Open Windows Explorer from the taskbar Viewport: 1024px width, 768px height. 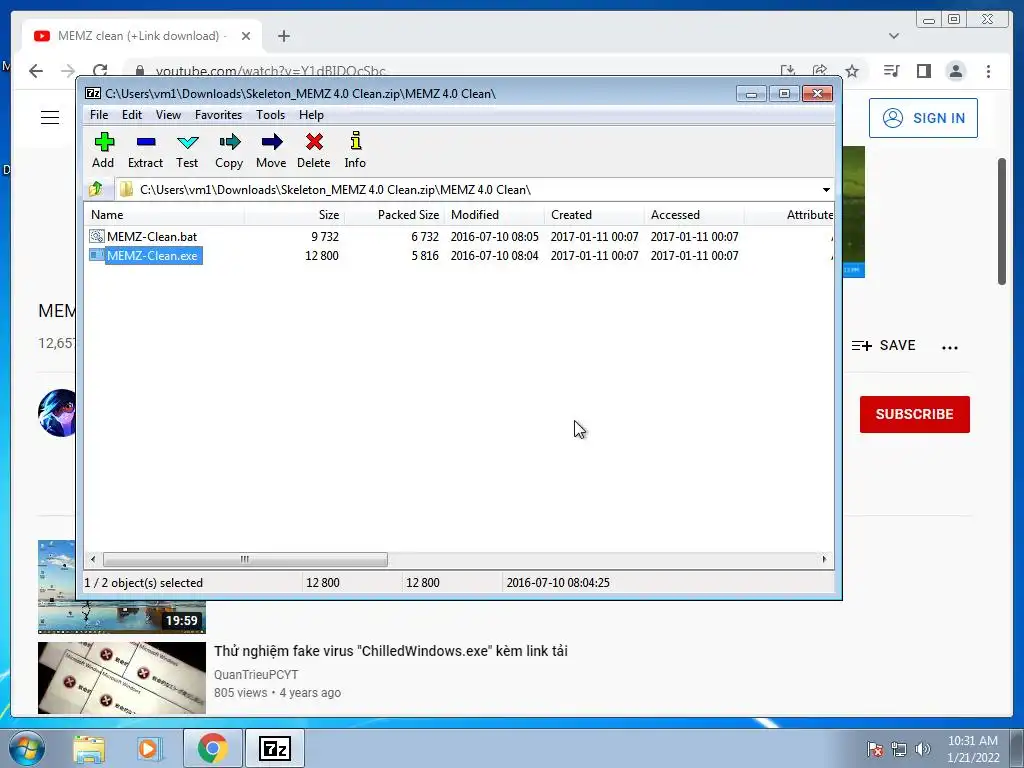pos(89,749)
